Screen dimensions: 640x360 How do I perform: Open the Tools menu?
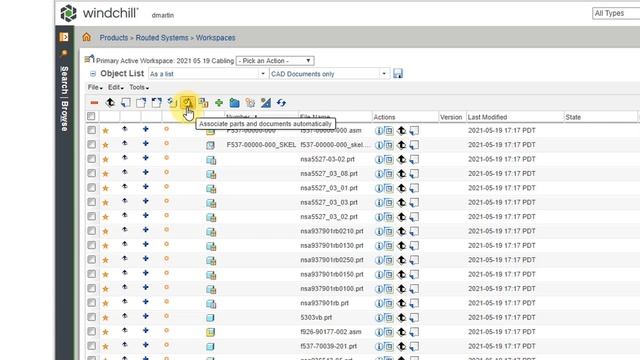pos(139,87)
